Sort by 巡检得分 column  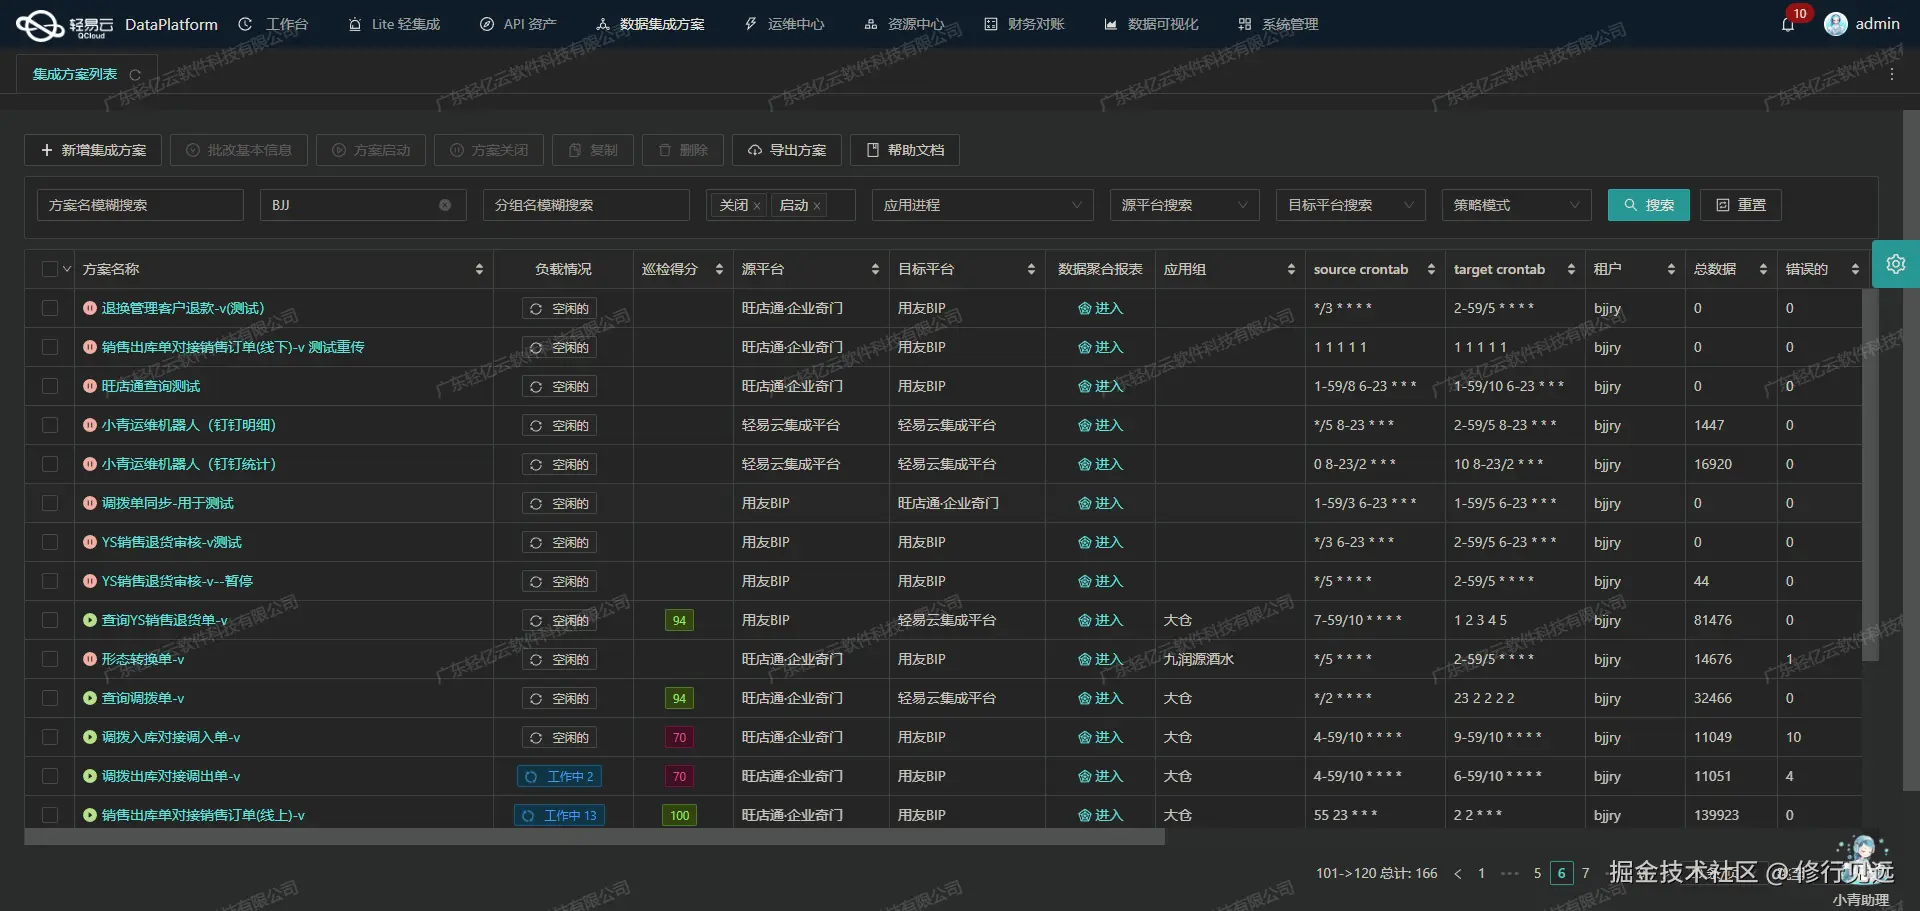tap(719, 269)
